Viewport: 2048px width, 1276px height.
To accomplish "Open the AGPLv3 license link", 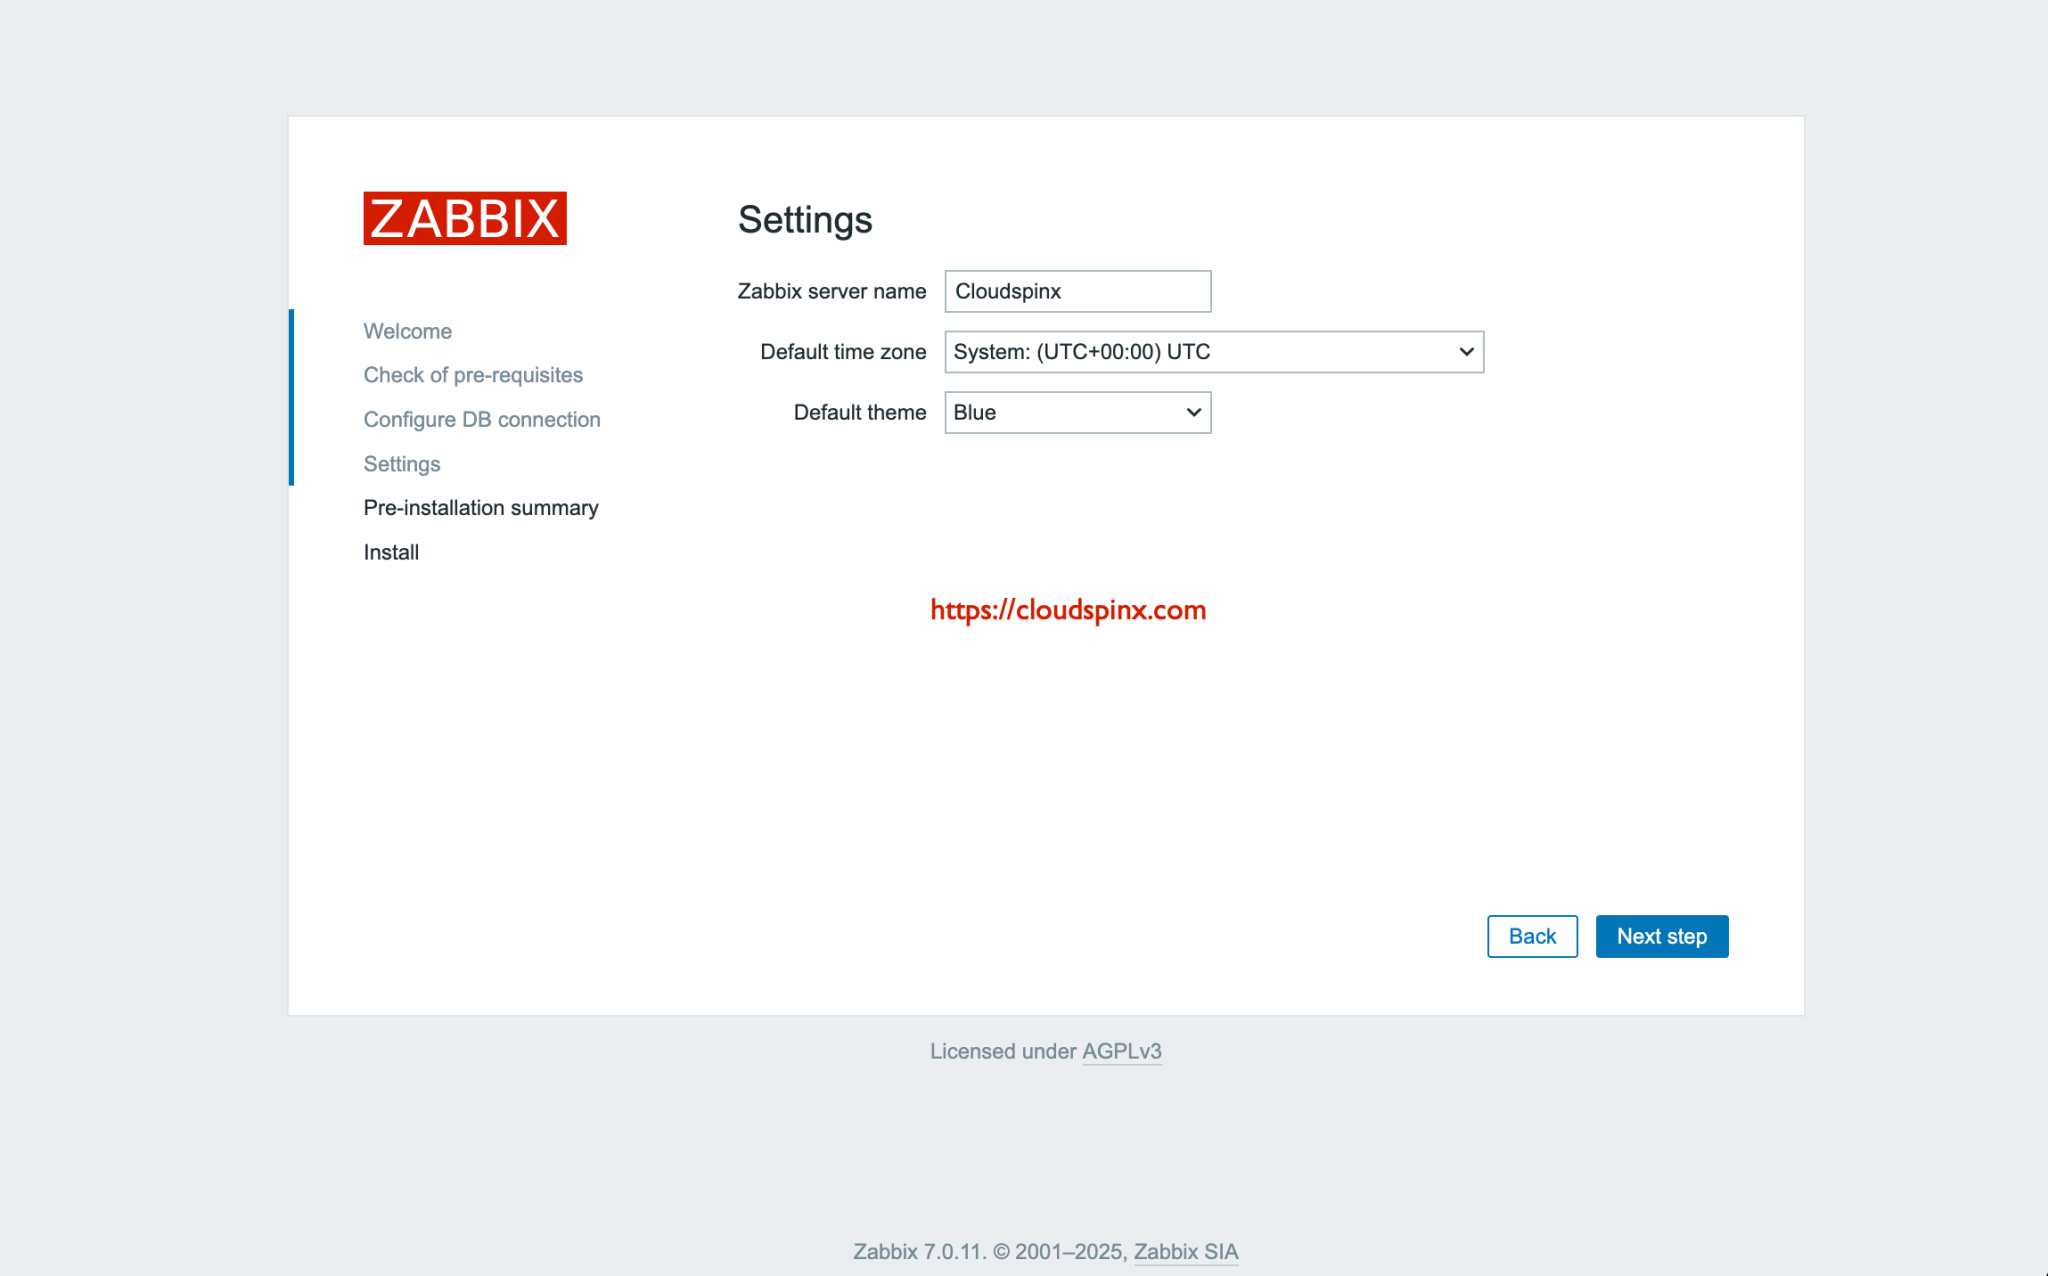I will [1121, 1051].
